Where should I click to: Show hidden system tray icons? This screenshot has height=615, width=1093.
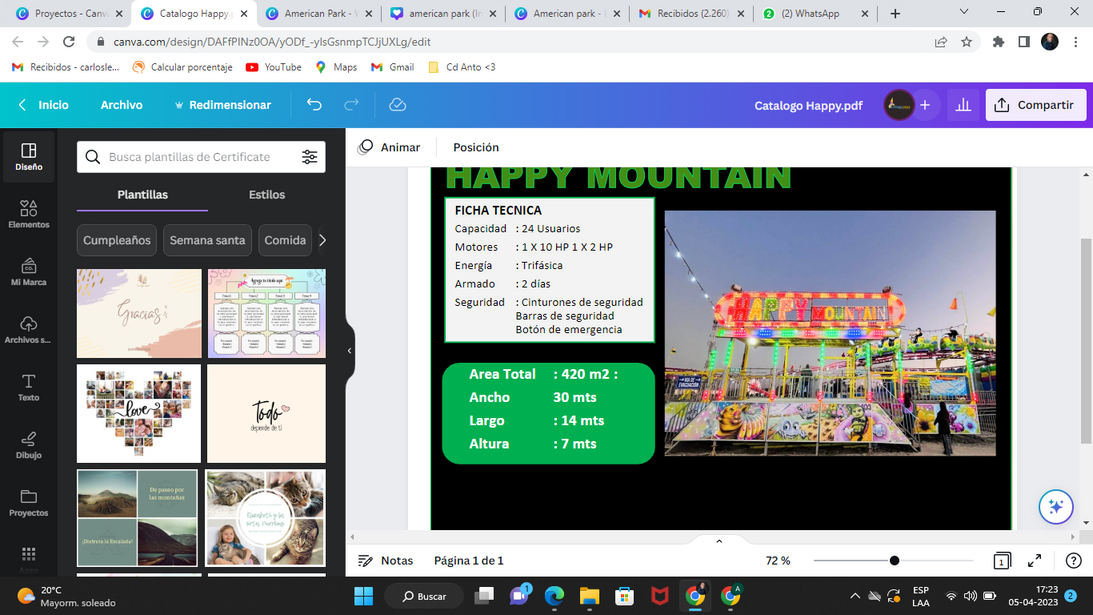click(855, 596)
